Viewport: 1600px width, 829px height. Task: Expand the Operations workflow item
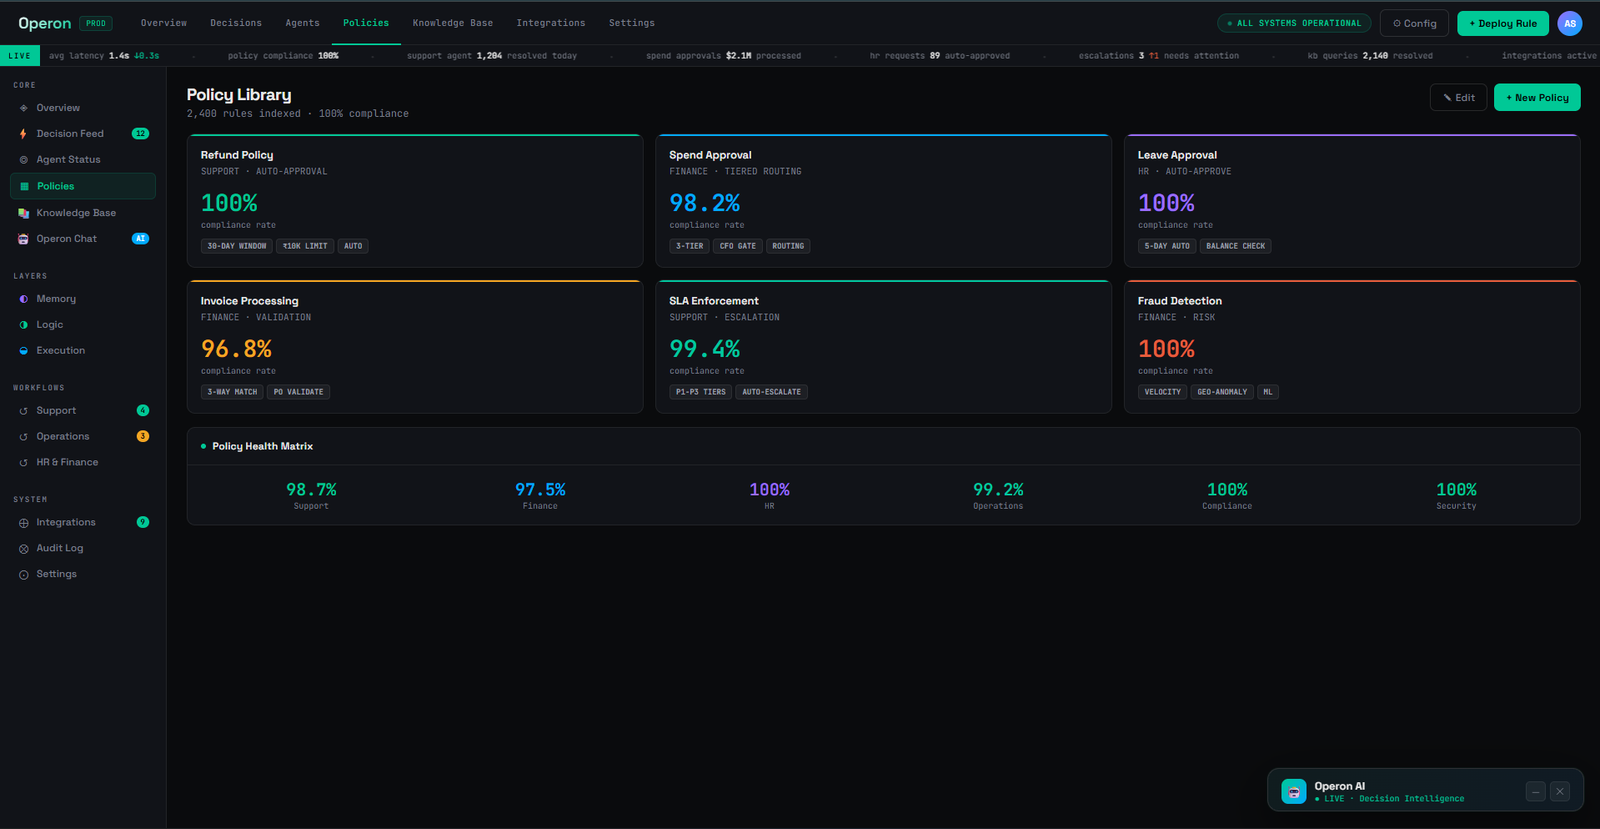pyautogui.click(x=83, y=437)
